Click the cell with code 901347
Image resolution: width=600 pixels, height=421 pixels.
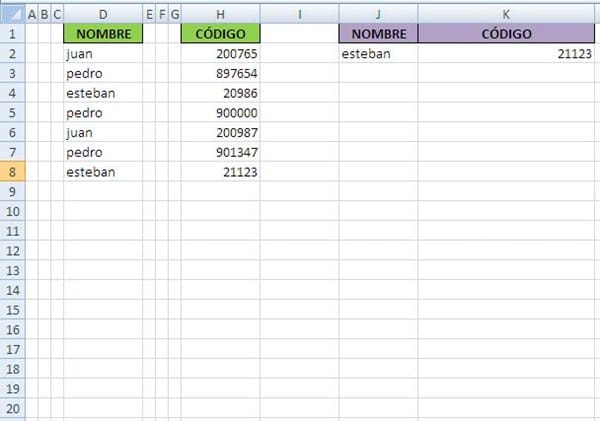220,152
